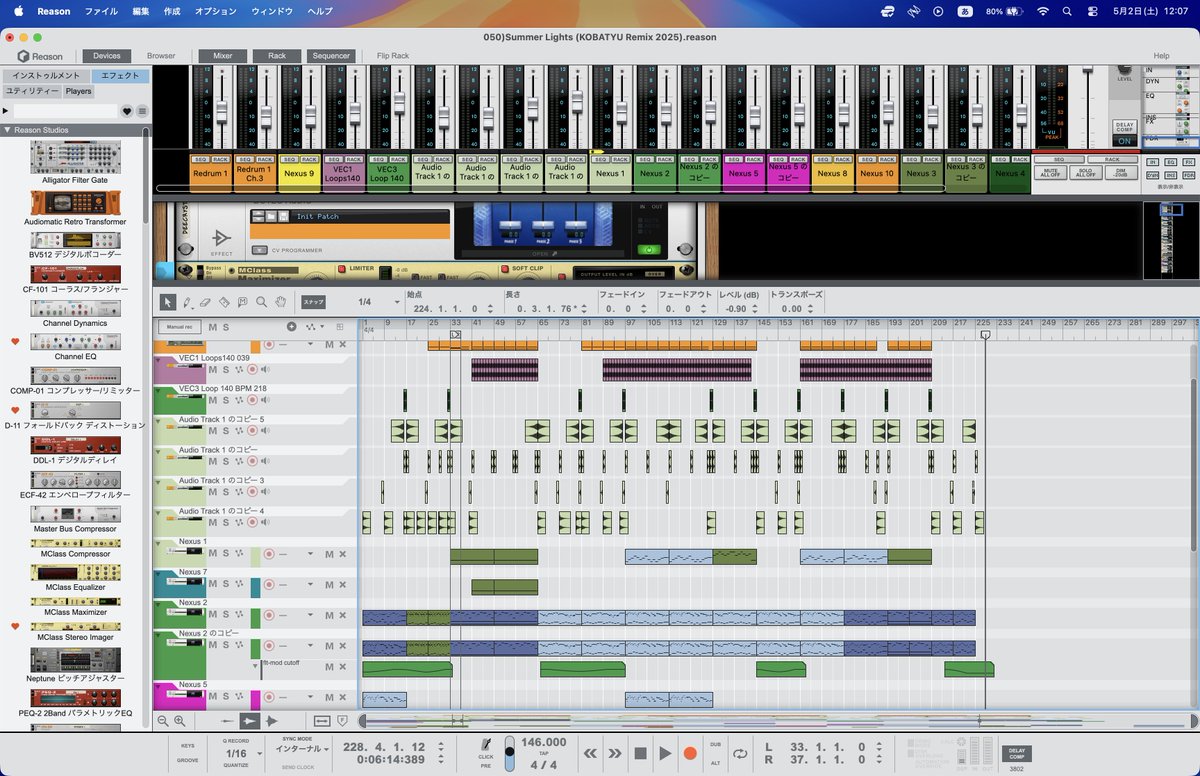The height and width of the screenshot is (776, 1200).
Task: Select the MClass Stereo Imager device
Action: (x=76, y=632)
